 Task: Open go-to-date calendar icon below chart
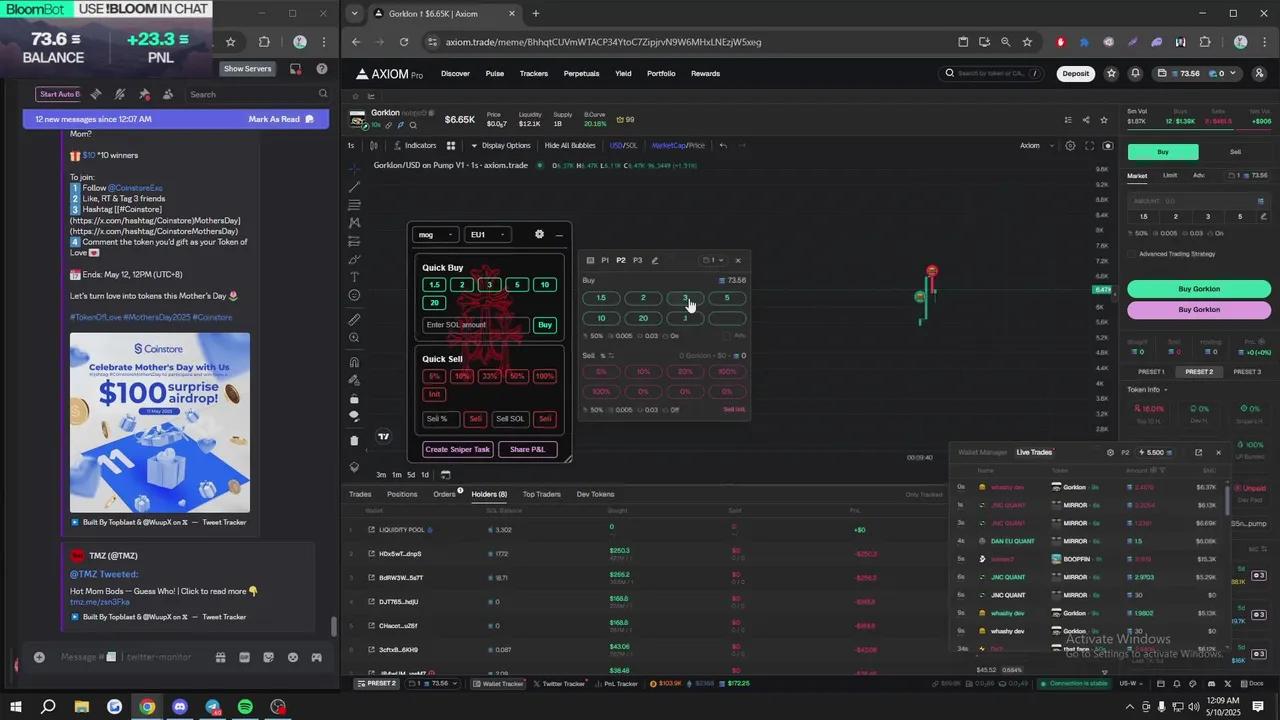coord(445,474)
